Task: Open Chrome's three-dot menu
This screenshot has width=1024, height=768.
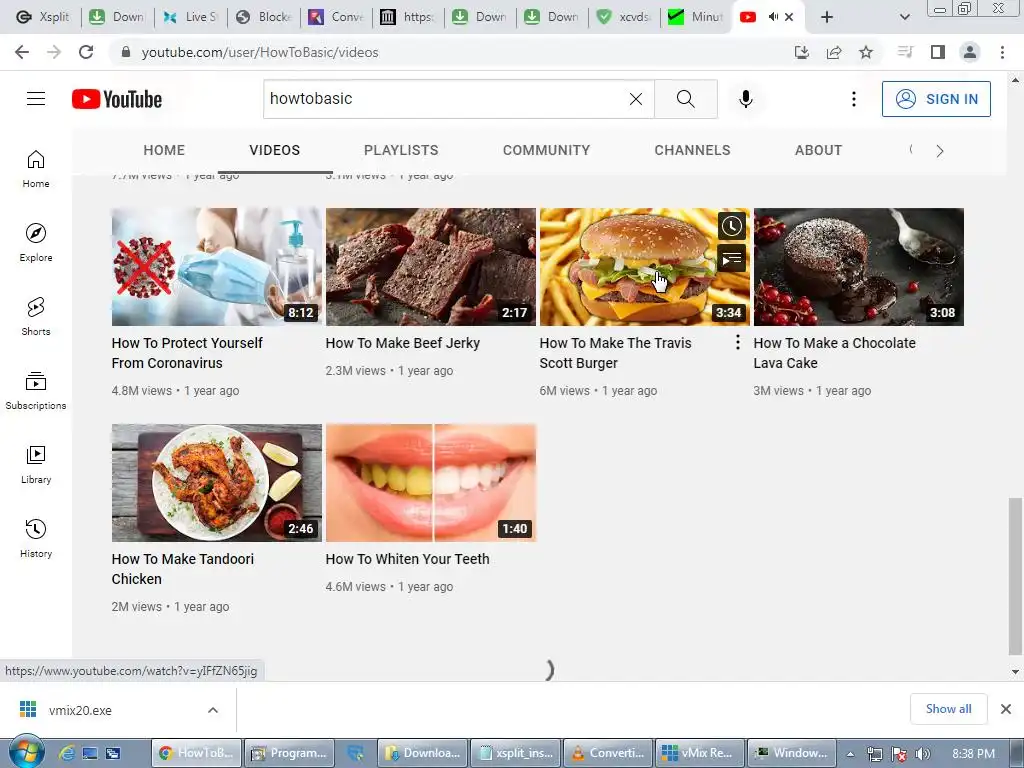Action: click(1002, 52)
